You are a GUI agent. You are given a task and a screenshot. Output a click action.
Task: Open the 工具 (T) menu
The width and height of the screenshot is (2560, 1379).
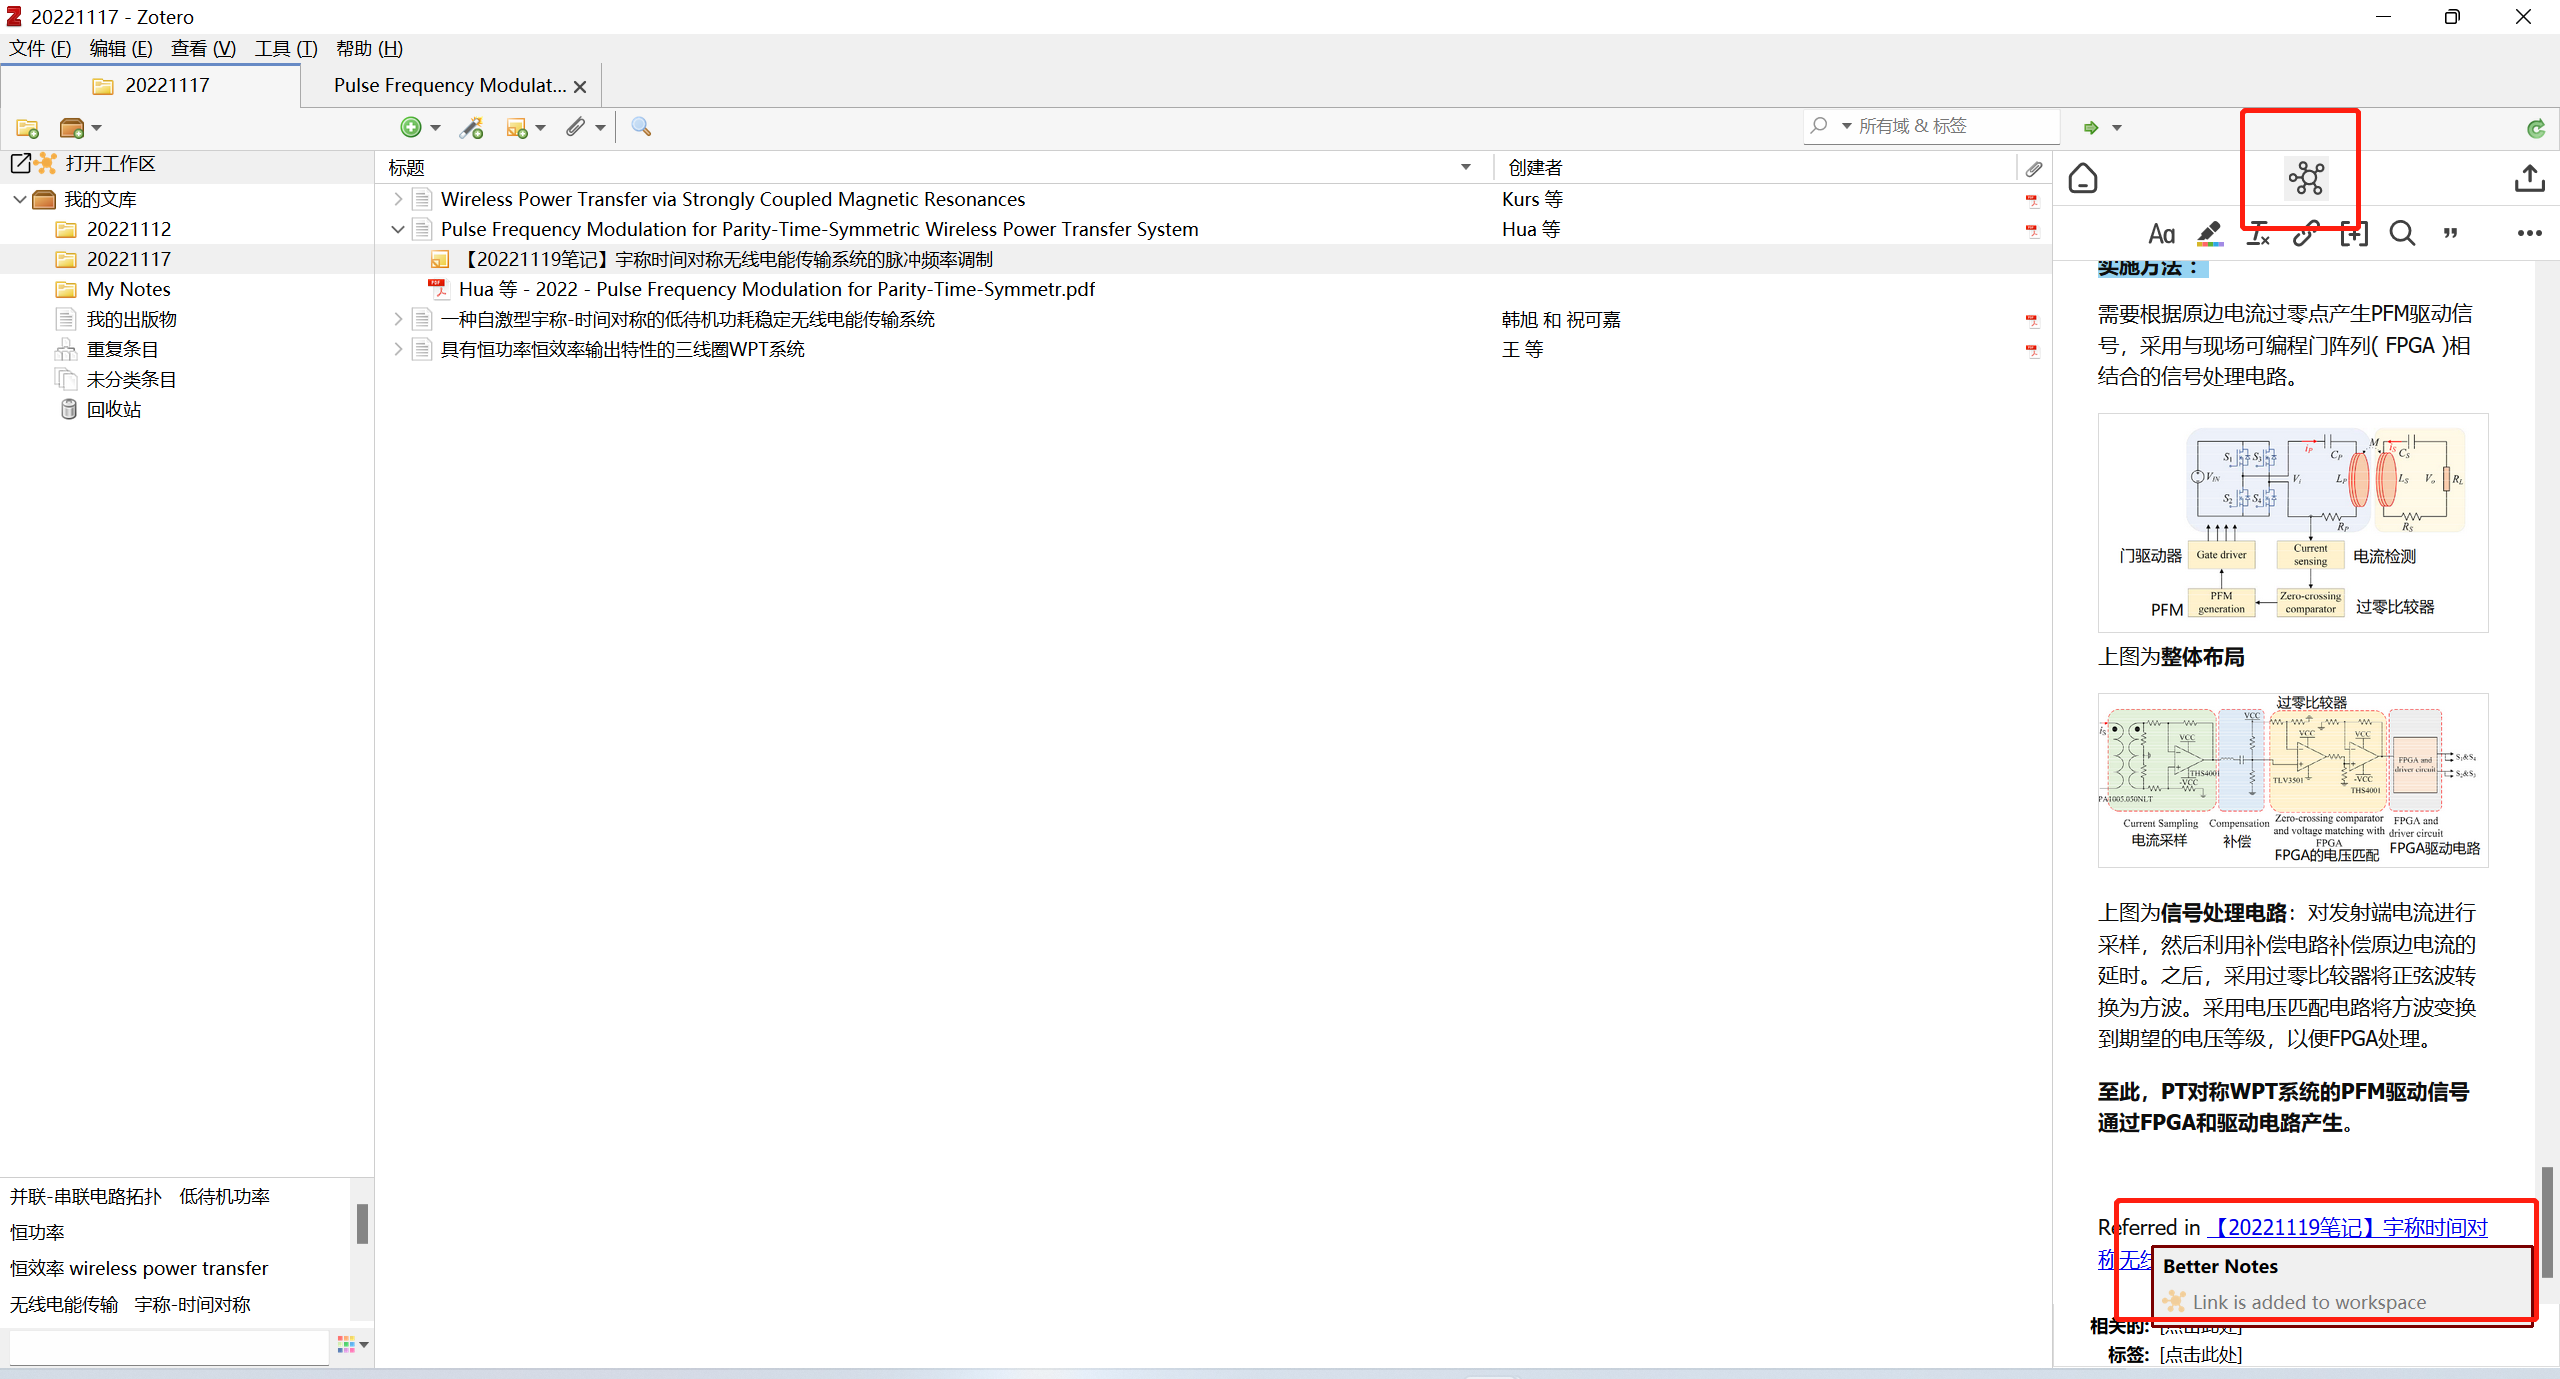pos(285,48)
